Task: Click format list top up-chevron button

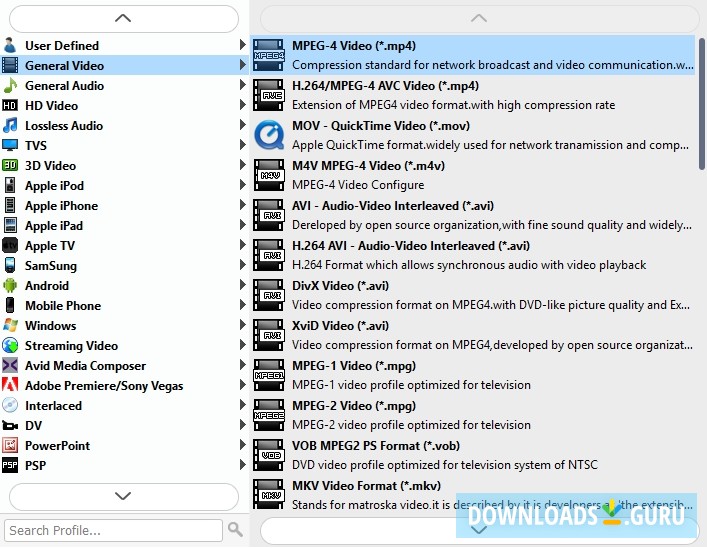Action: 479,18
